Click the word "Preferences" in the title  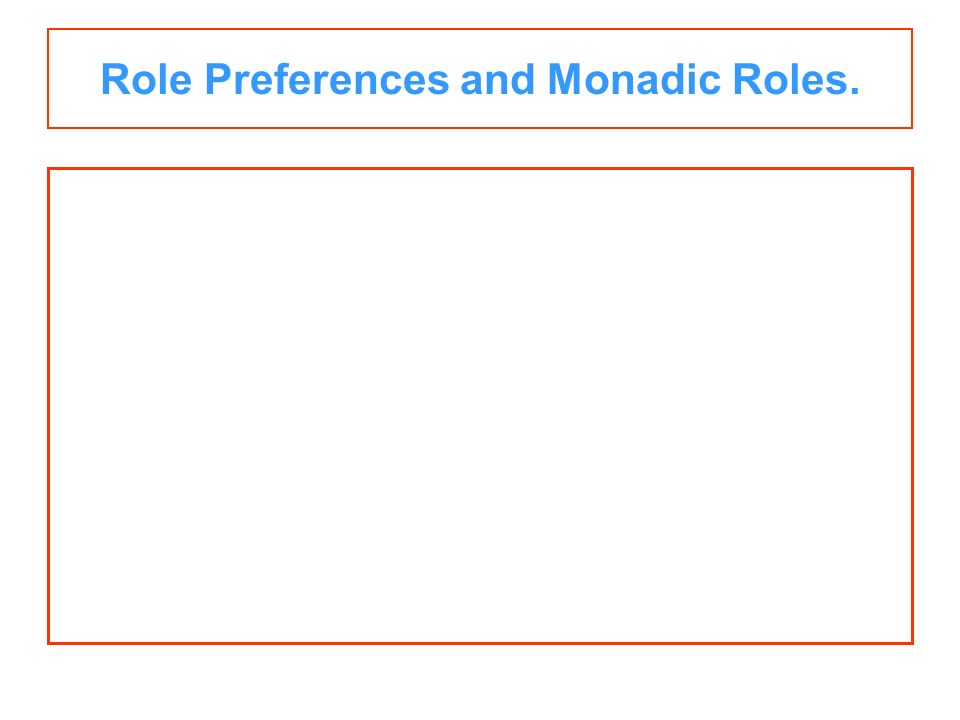pos(327,80)
